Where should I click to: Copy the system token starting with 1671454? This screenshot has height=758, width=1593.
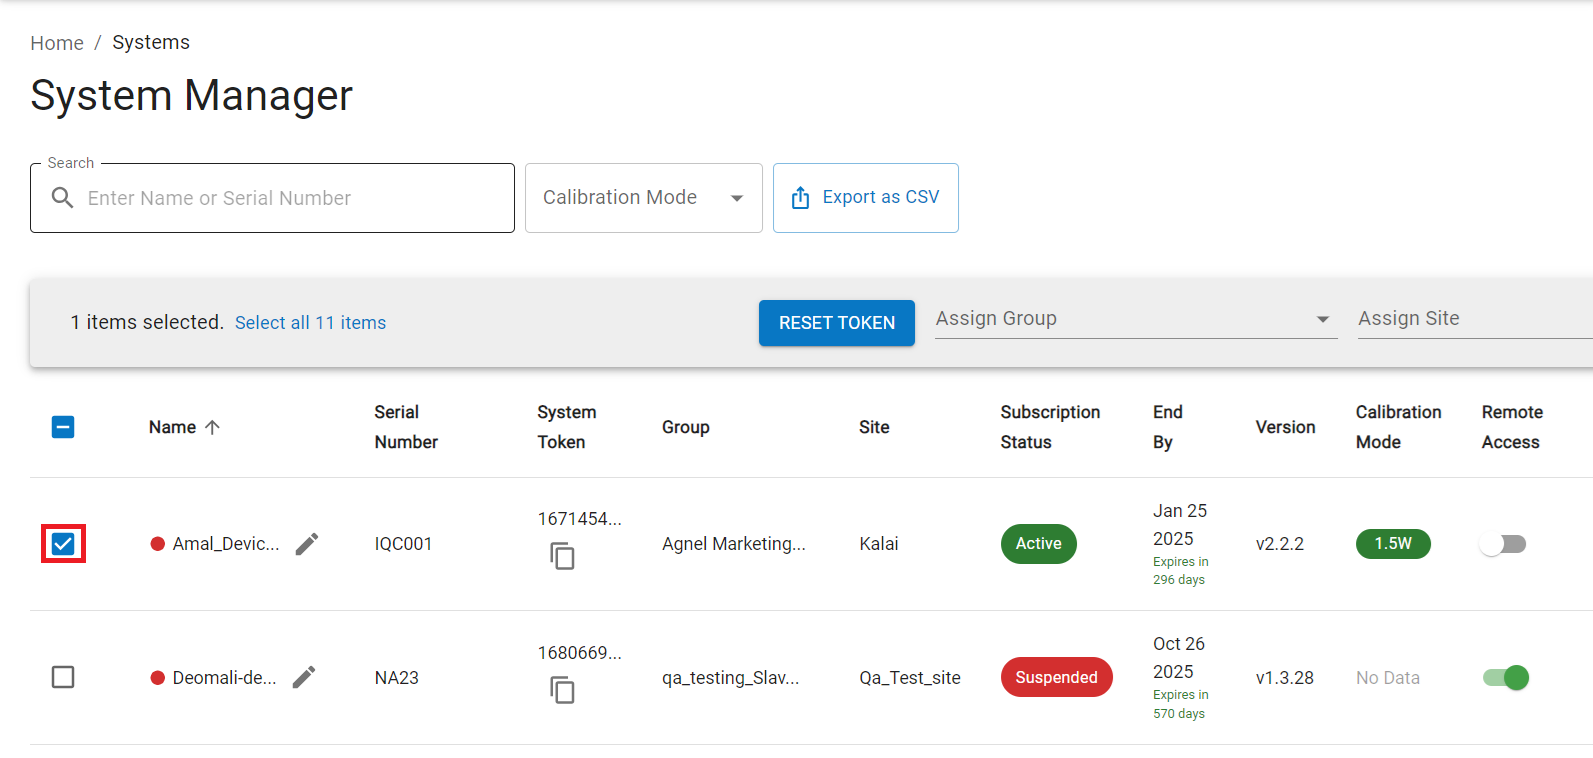click(x=563, y=556)
